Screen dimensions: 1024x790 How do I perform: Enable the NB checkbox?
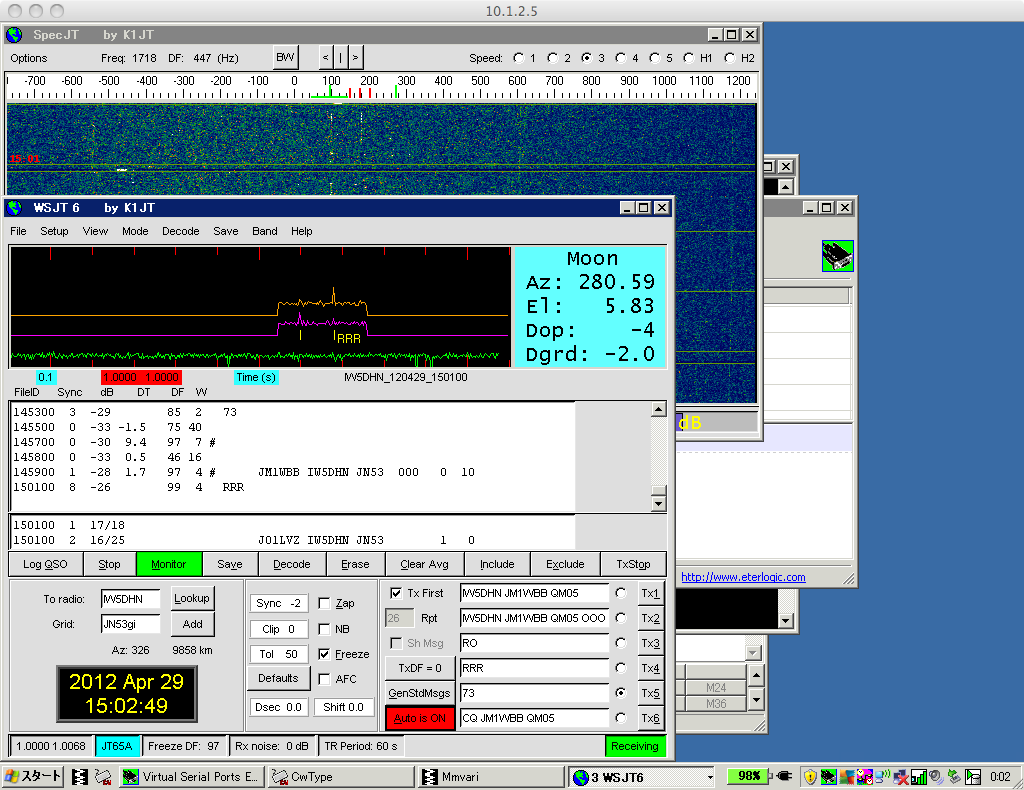pyautogui.click(x=324, y=629)
